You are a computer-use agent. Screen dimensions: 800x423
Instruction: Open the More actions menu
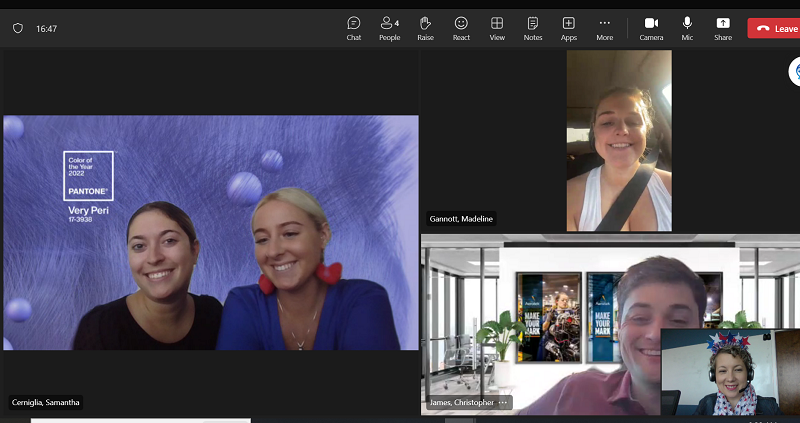click(605, 29)
